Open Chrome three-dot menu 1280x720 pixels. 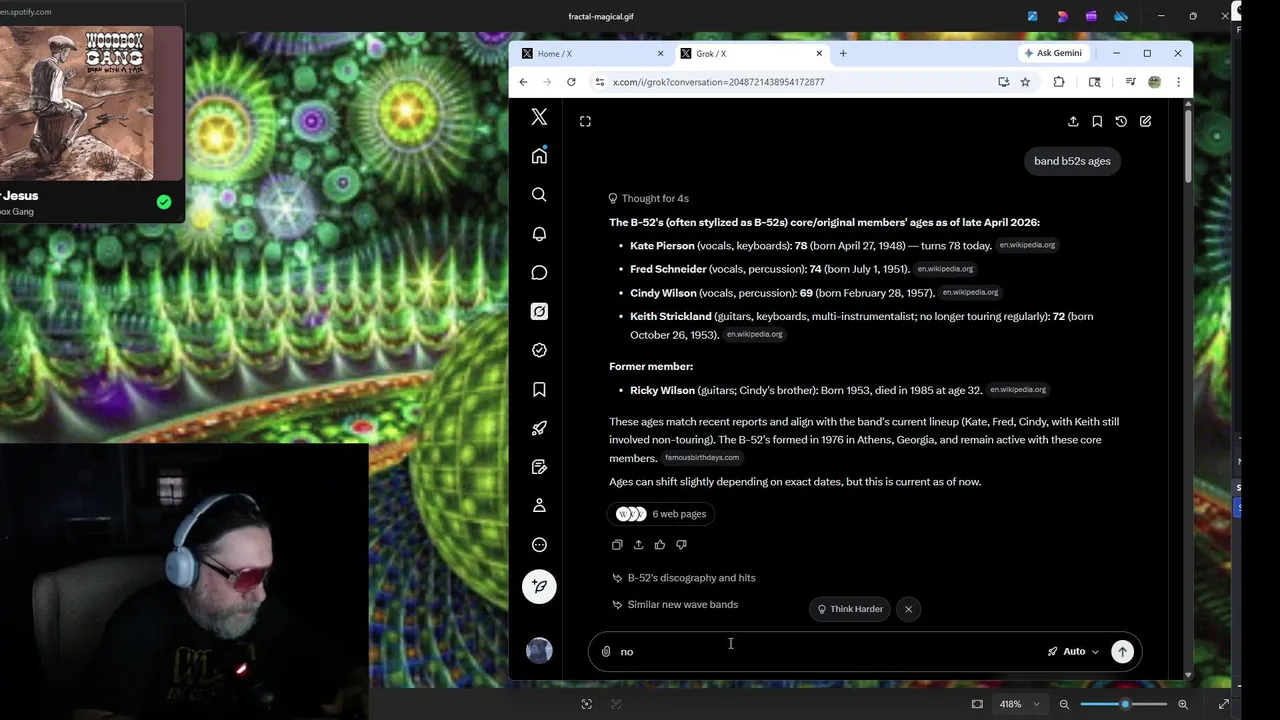point(1178,82)
